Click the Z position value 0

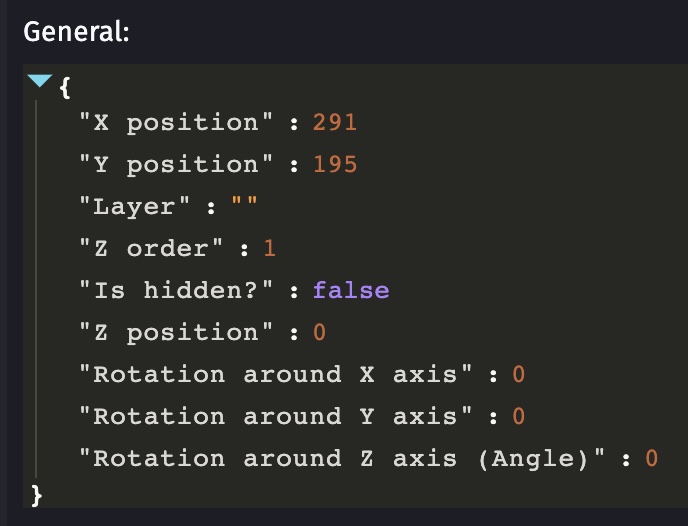(319, 332)
